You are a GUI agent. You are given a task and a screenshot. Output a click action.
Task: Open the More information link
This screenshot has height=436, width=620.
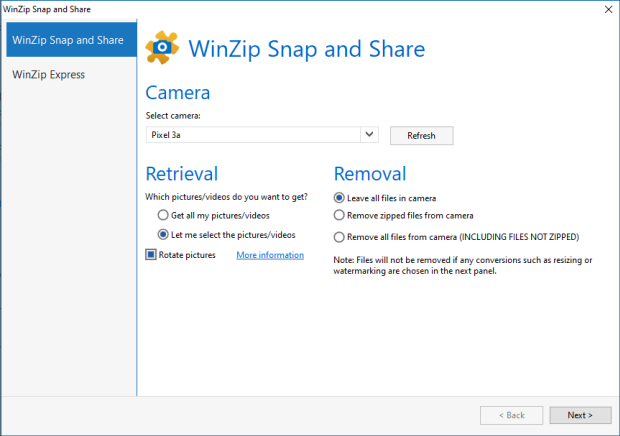[x=270, y=255]
